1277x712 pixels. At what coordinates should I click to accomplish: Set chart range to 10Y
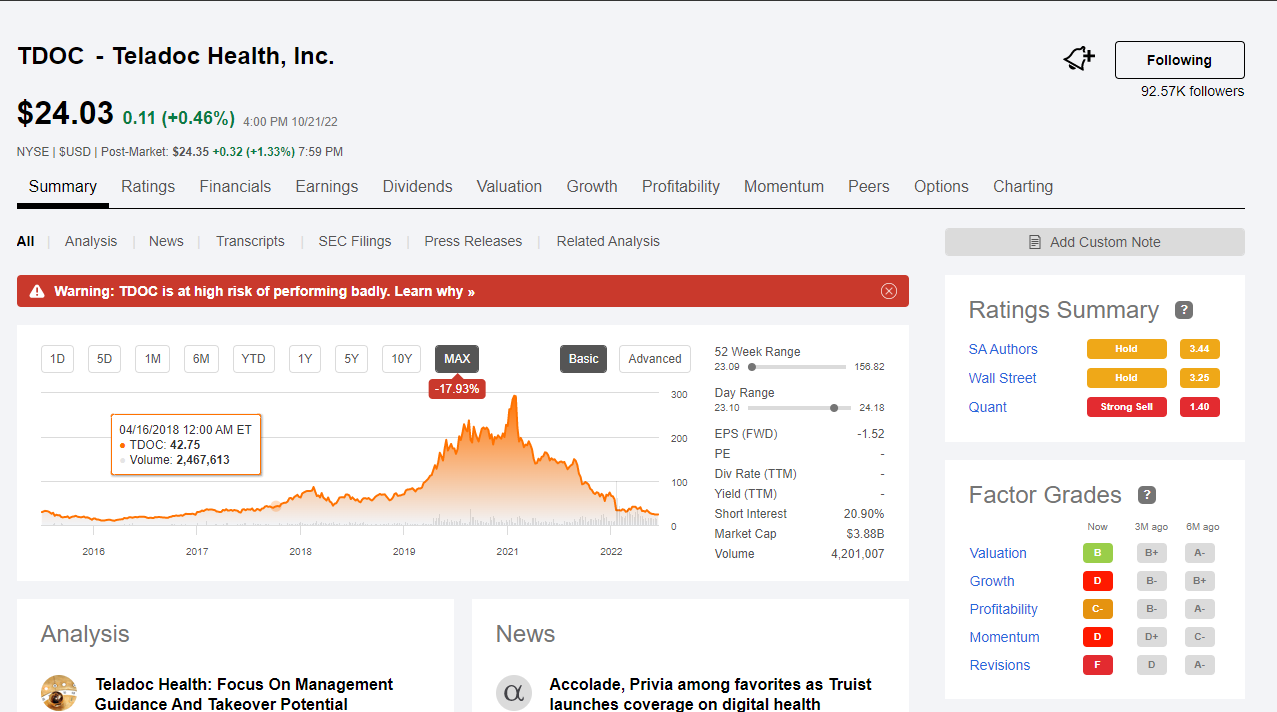pos(401,359)
